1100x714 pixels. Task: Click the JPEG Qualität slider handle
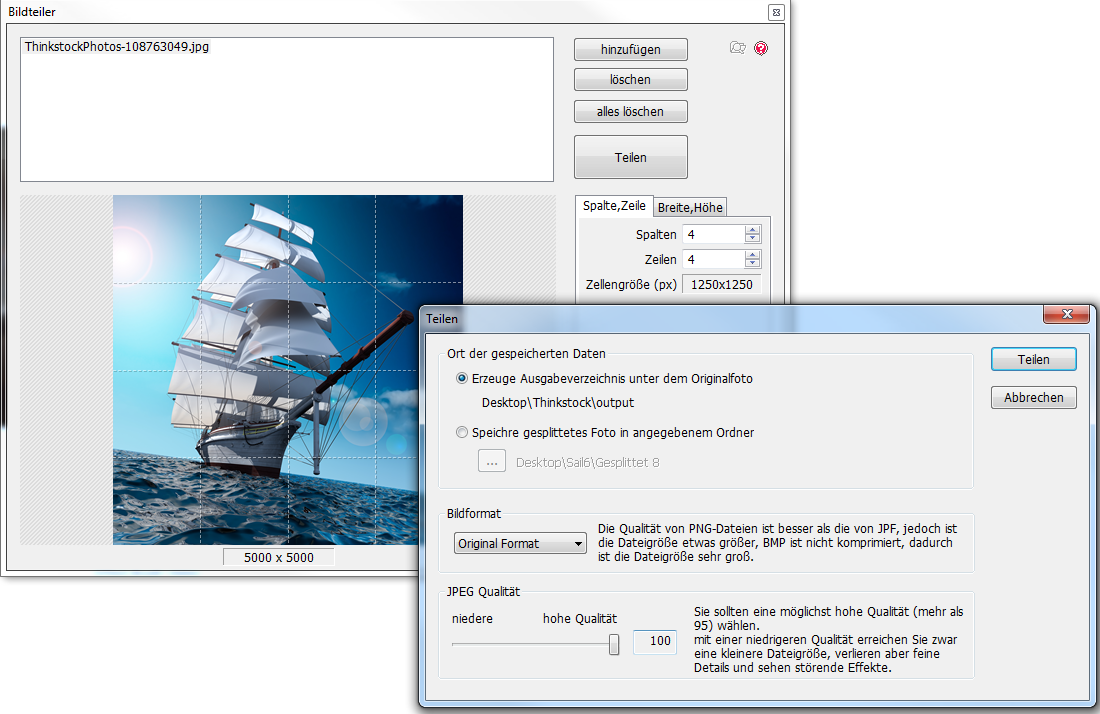(614, 644)
